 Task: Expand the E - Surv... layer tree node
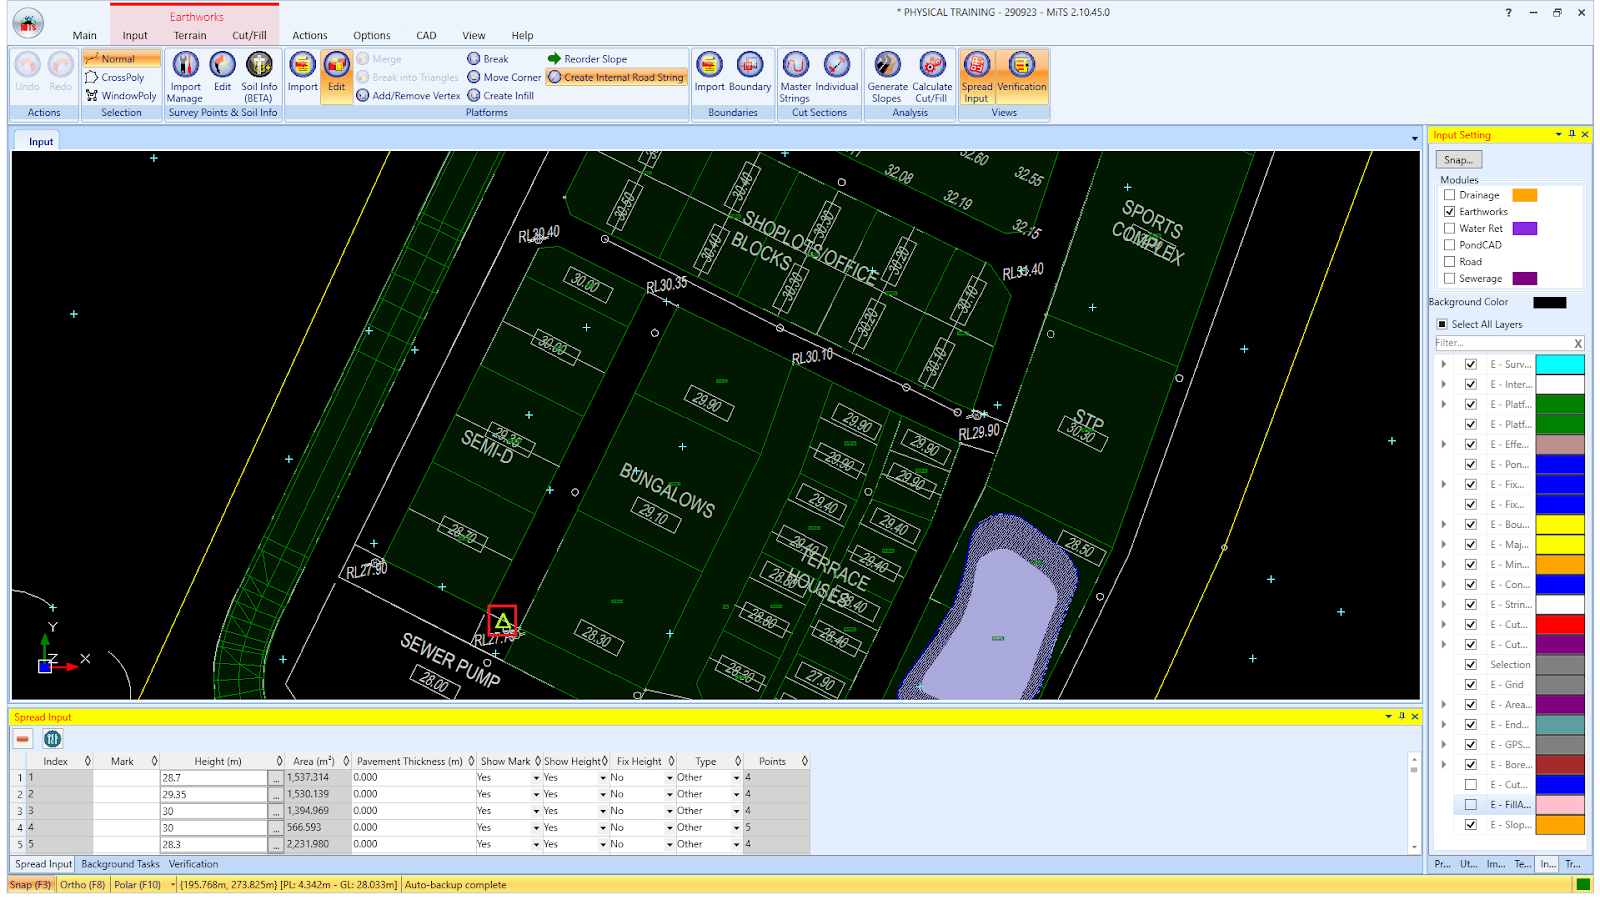(x=1443, y=364)
